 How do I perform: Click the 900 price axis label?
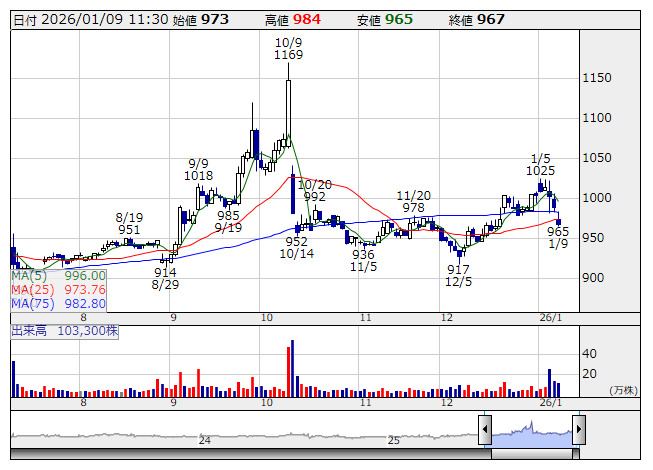[x=593, y=278]
